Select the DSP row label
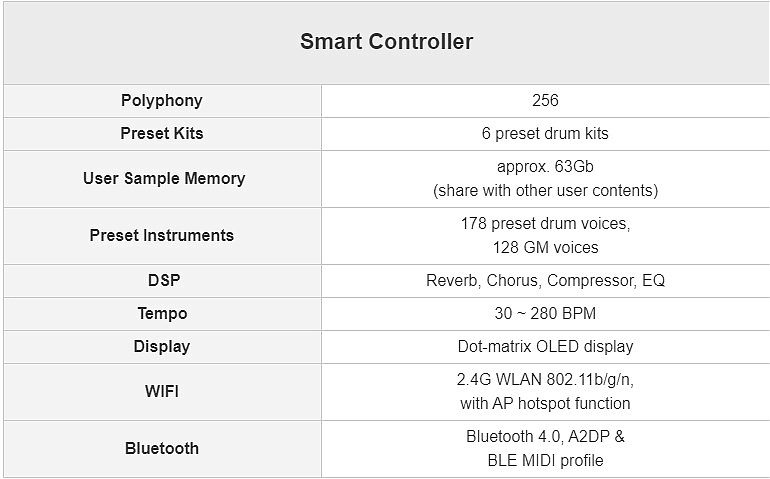 pyautogui.click(x=161, y=280)
